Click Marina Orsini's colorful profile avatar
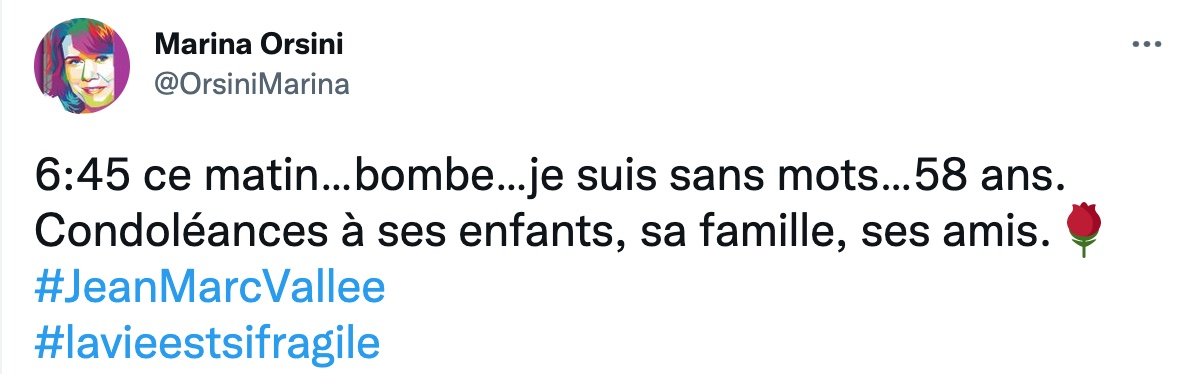 pyautogui.click(x=82, y=66)
